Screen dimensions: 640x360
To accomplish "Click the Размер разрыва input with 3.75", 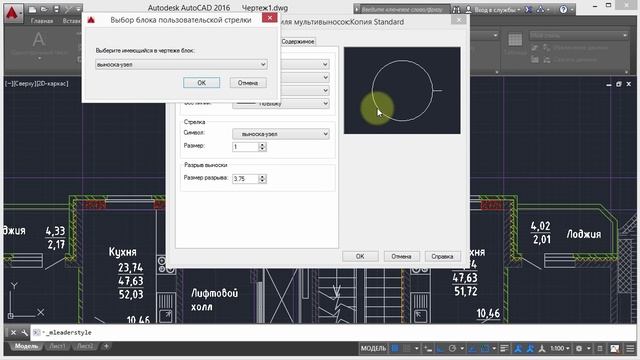I will (245, 179).
